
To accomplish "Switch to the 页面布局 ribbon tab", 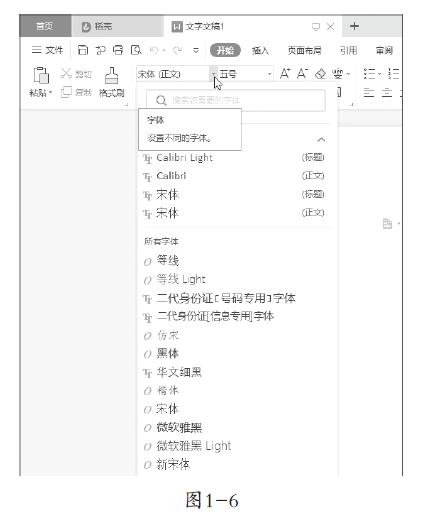I will pyautogui.click(x=304, y=50).
